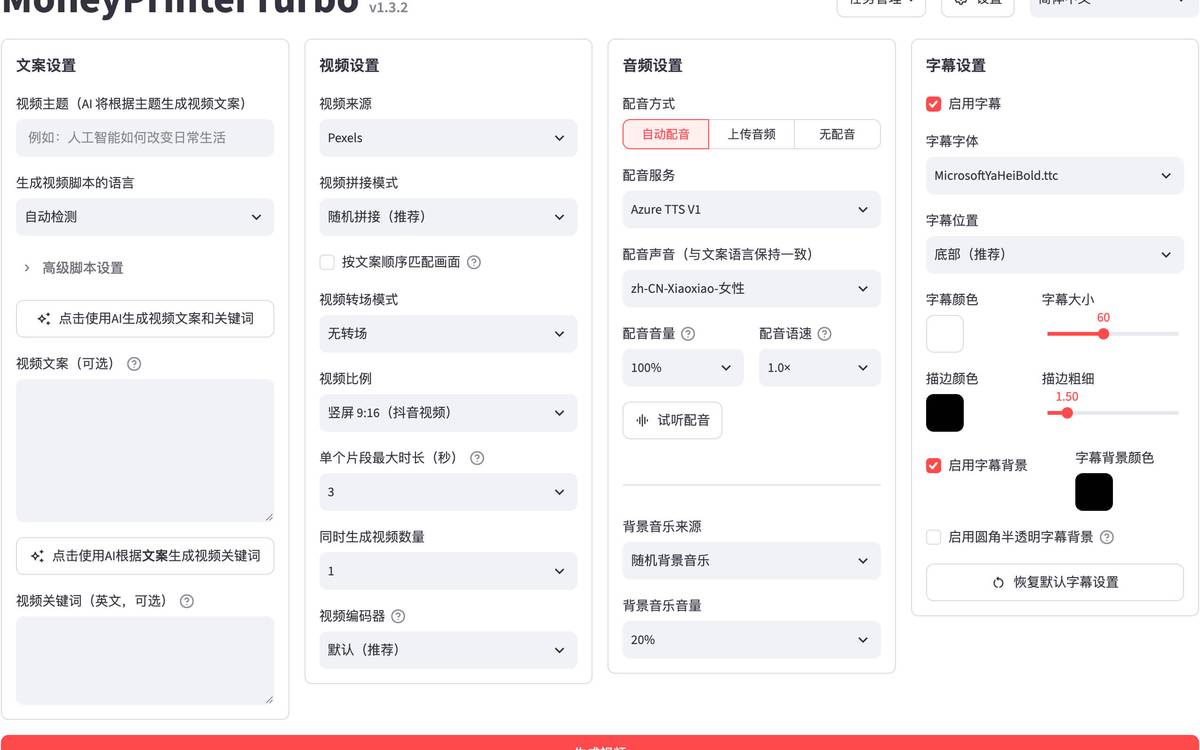Uncheck 启用字幕背景

[934, 465]
